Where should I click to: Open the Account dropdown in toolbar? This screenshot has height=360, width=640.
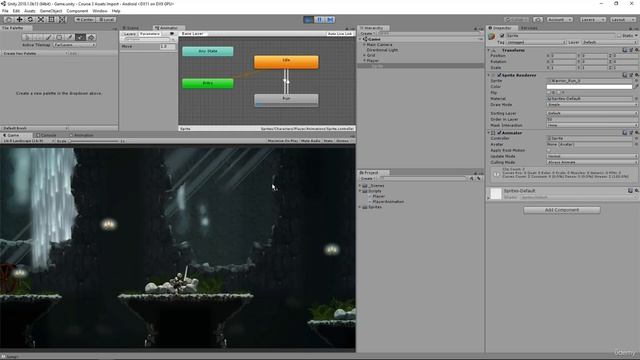(560, 19)
